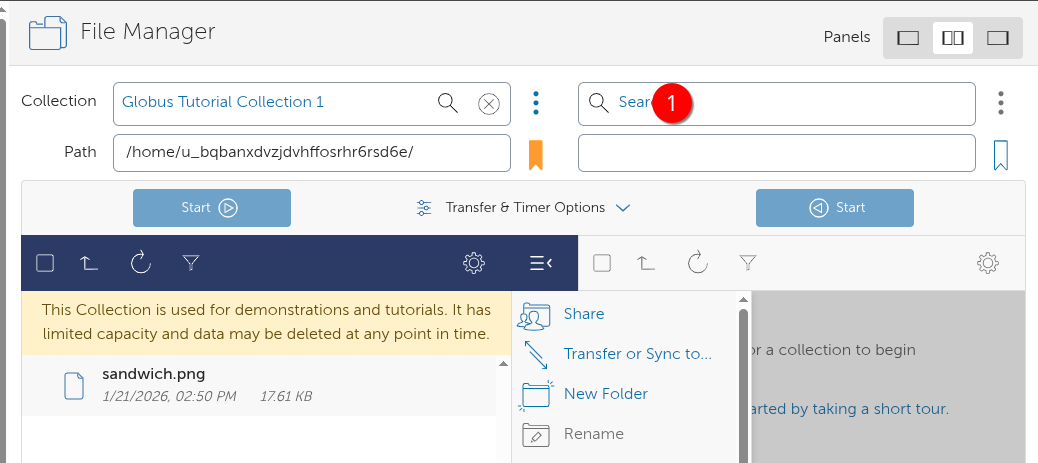The width and height of the screenshot is (1038, 463).
Task: Select all files checkbox in left panel
Action: pos(45,263)
